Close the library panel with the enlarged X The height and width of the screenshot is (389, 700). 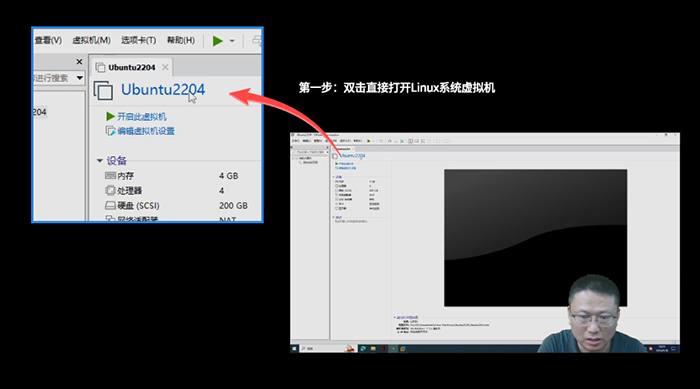79,62
